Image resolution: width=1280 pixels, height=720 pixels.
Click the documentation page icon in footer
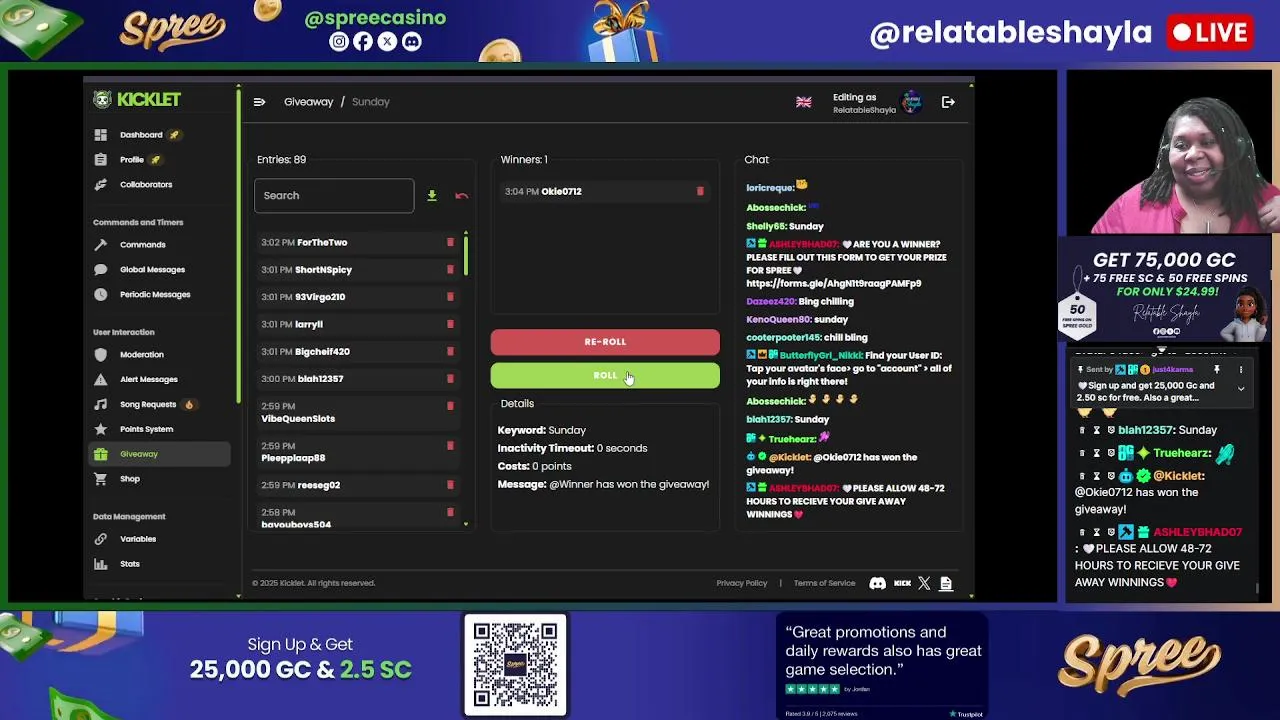click(x=946, y=583)
